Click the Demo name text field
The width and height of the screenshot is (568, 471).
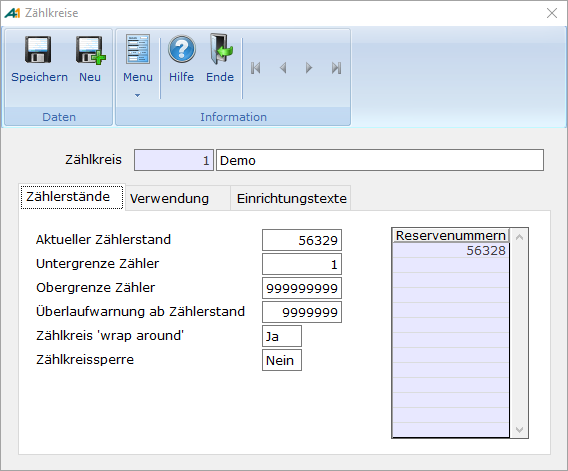[x=380, y=160]
